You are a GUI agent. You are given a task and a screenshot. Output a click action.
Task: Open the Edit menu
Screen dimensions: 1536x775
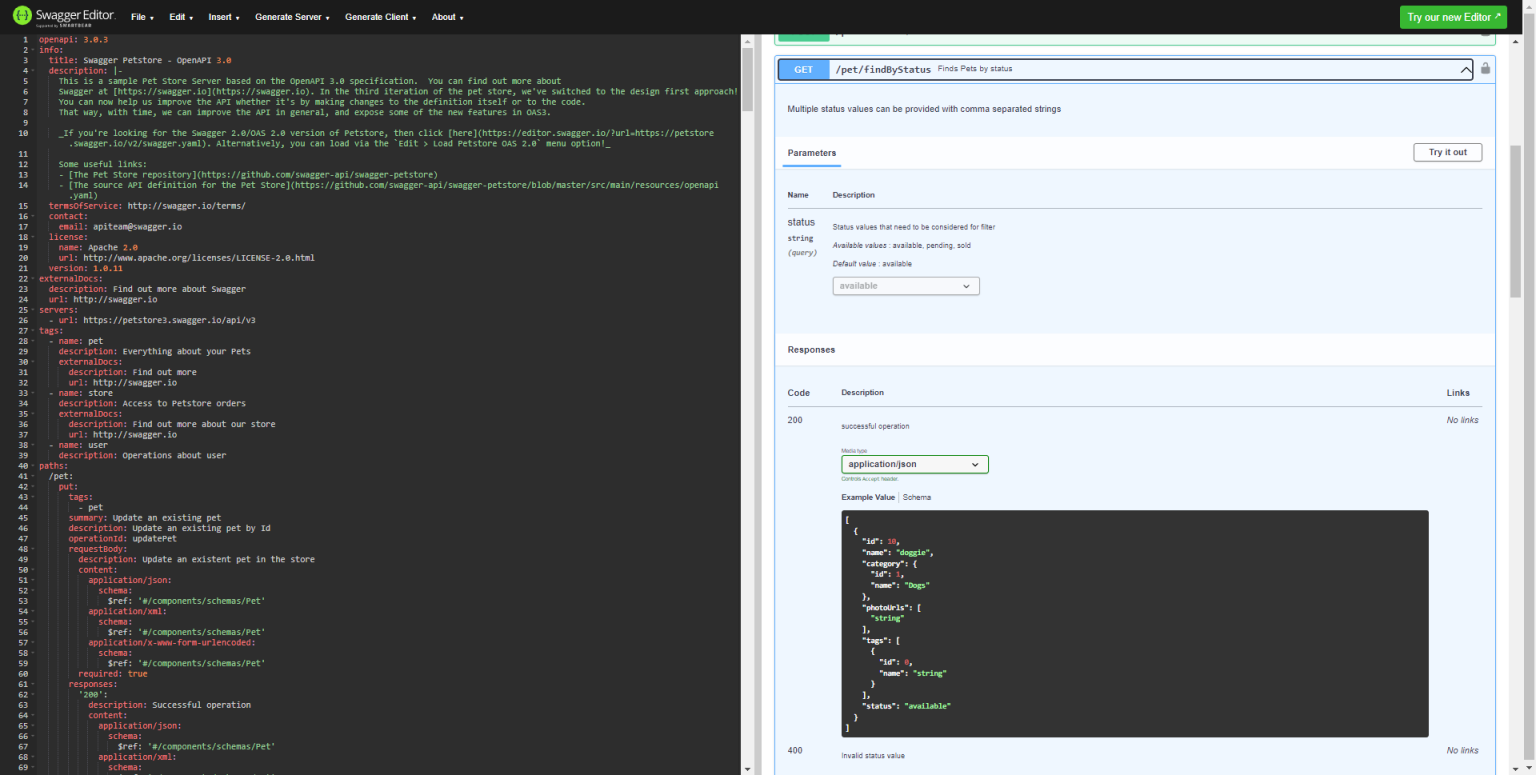click(180, 17)
